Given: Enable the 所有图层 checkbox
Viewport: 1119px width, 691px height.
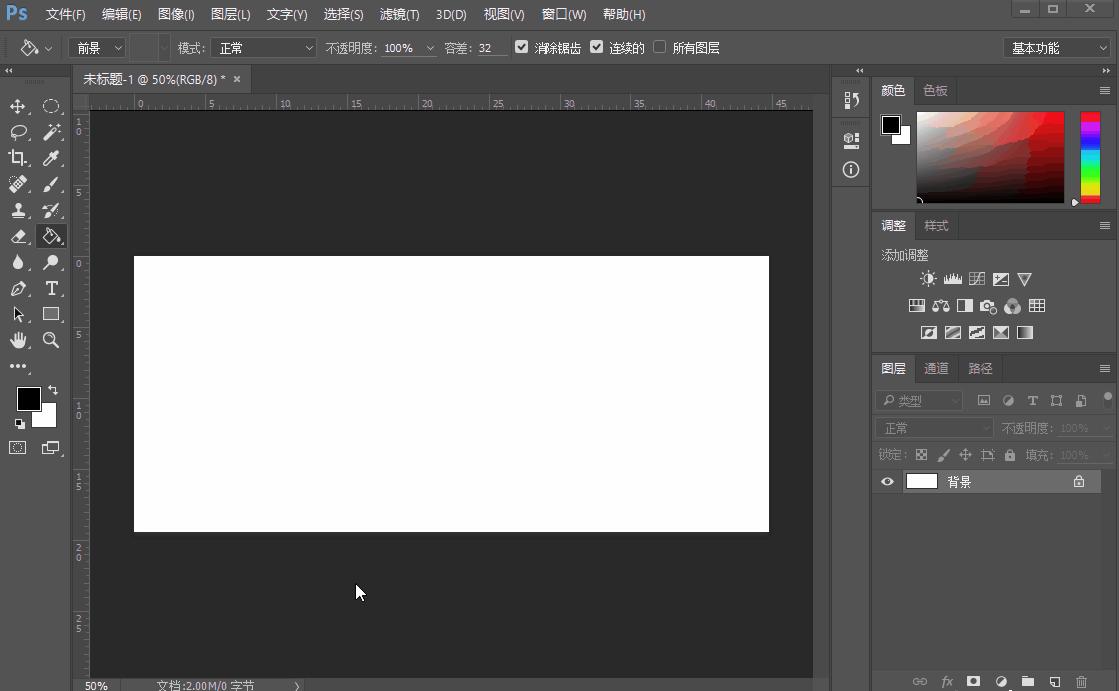Looking at the screenshot, I should point(660,47).
